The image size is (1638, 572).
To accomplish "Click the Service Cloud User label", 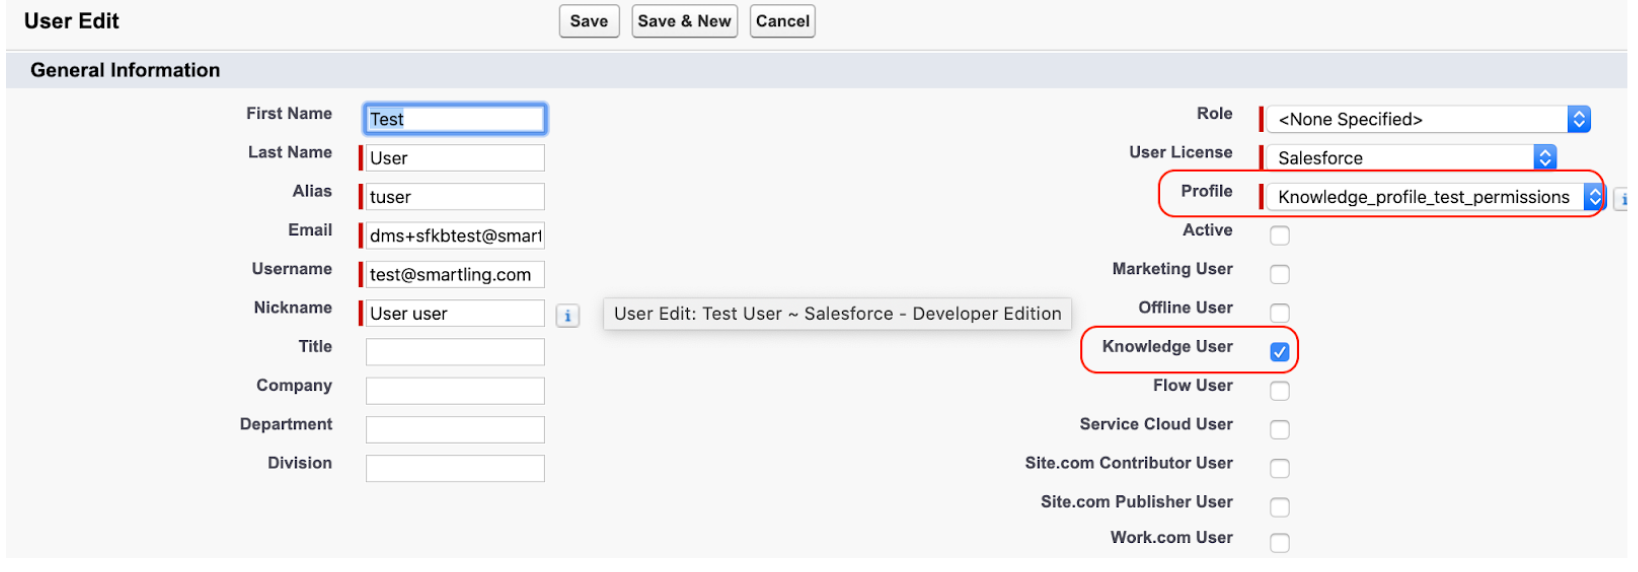I will pyautogui.click(x=1156, y=424).
